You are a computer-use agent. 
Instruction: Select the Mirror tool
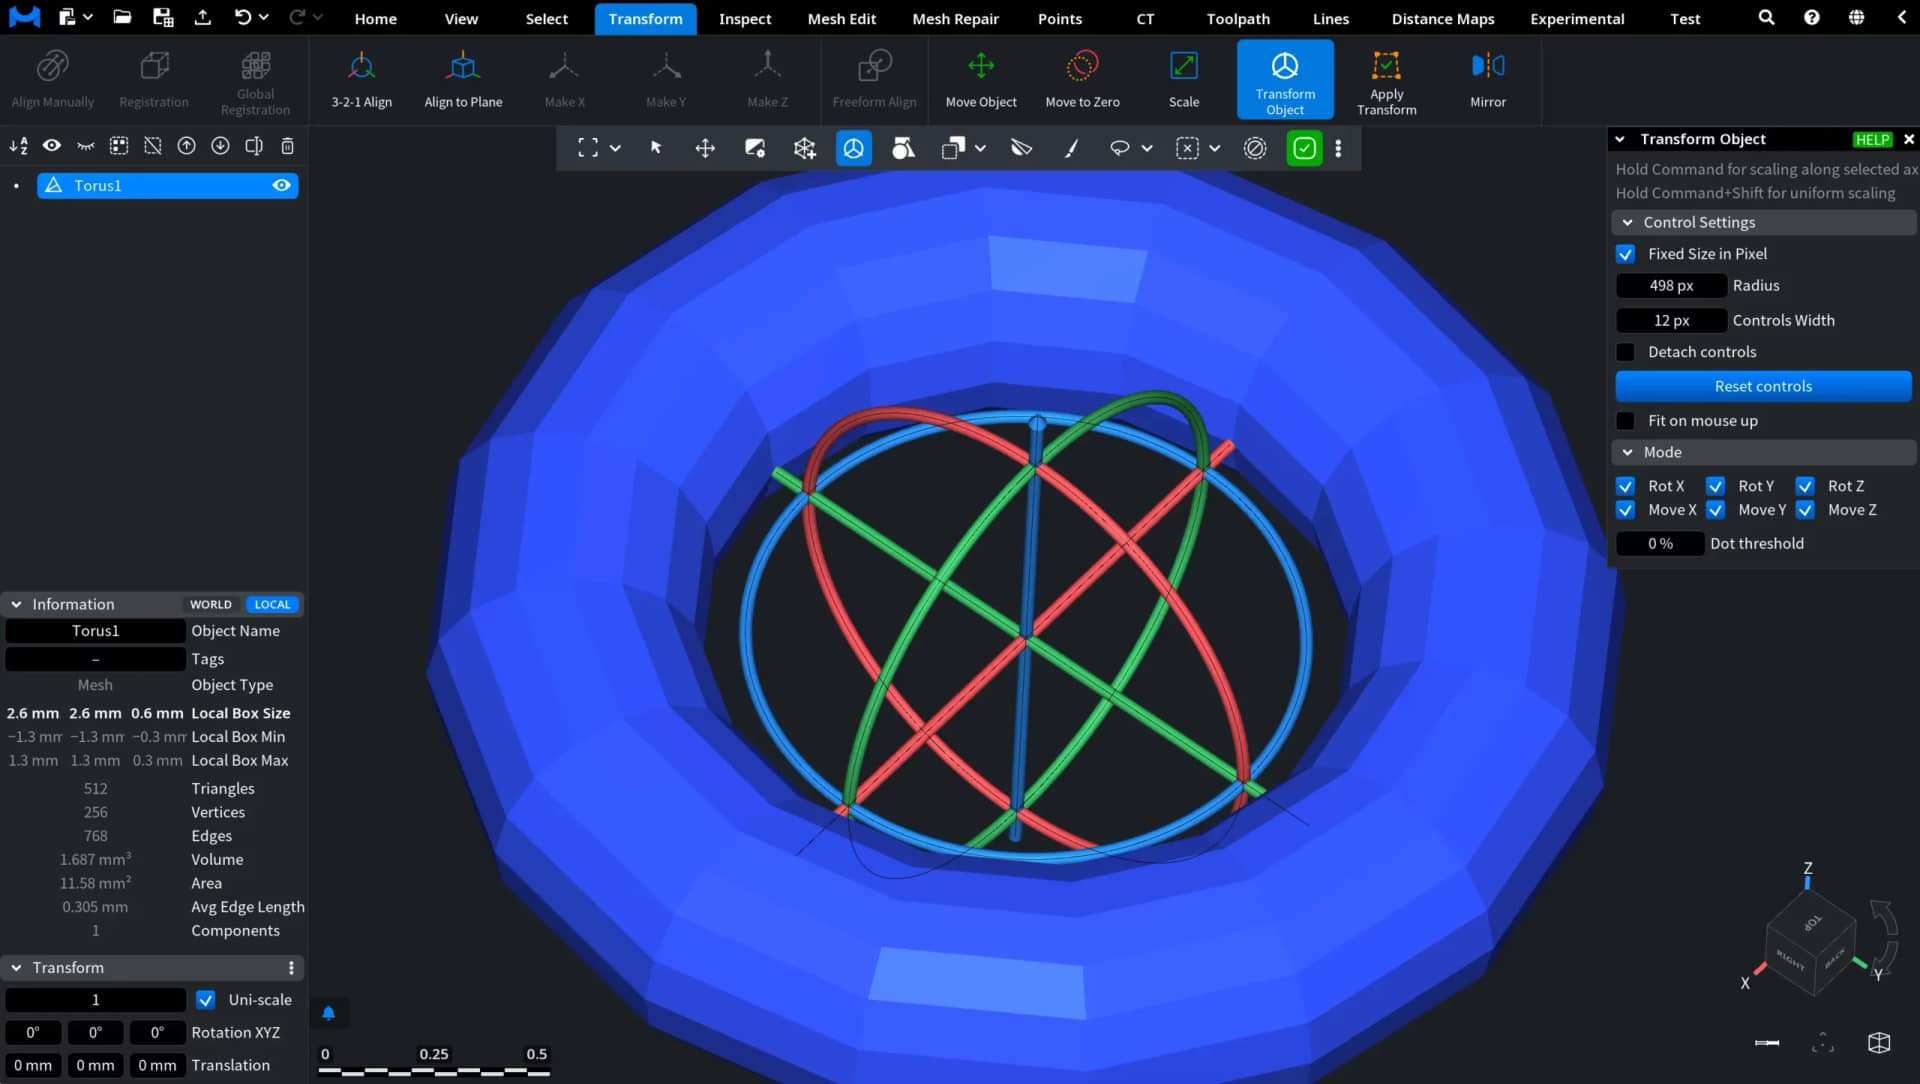(x=1487, y=80)
